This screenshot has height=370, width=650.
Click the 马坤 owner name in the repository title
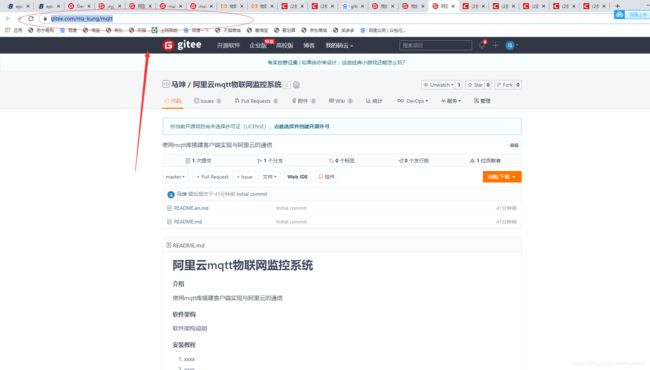click(179, 85)
